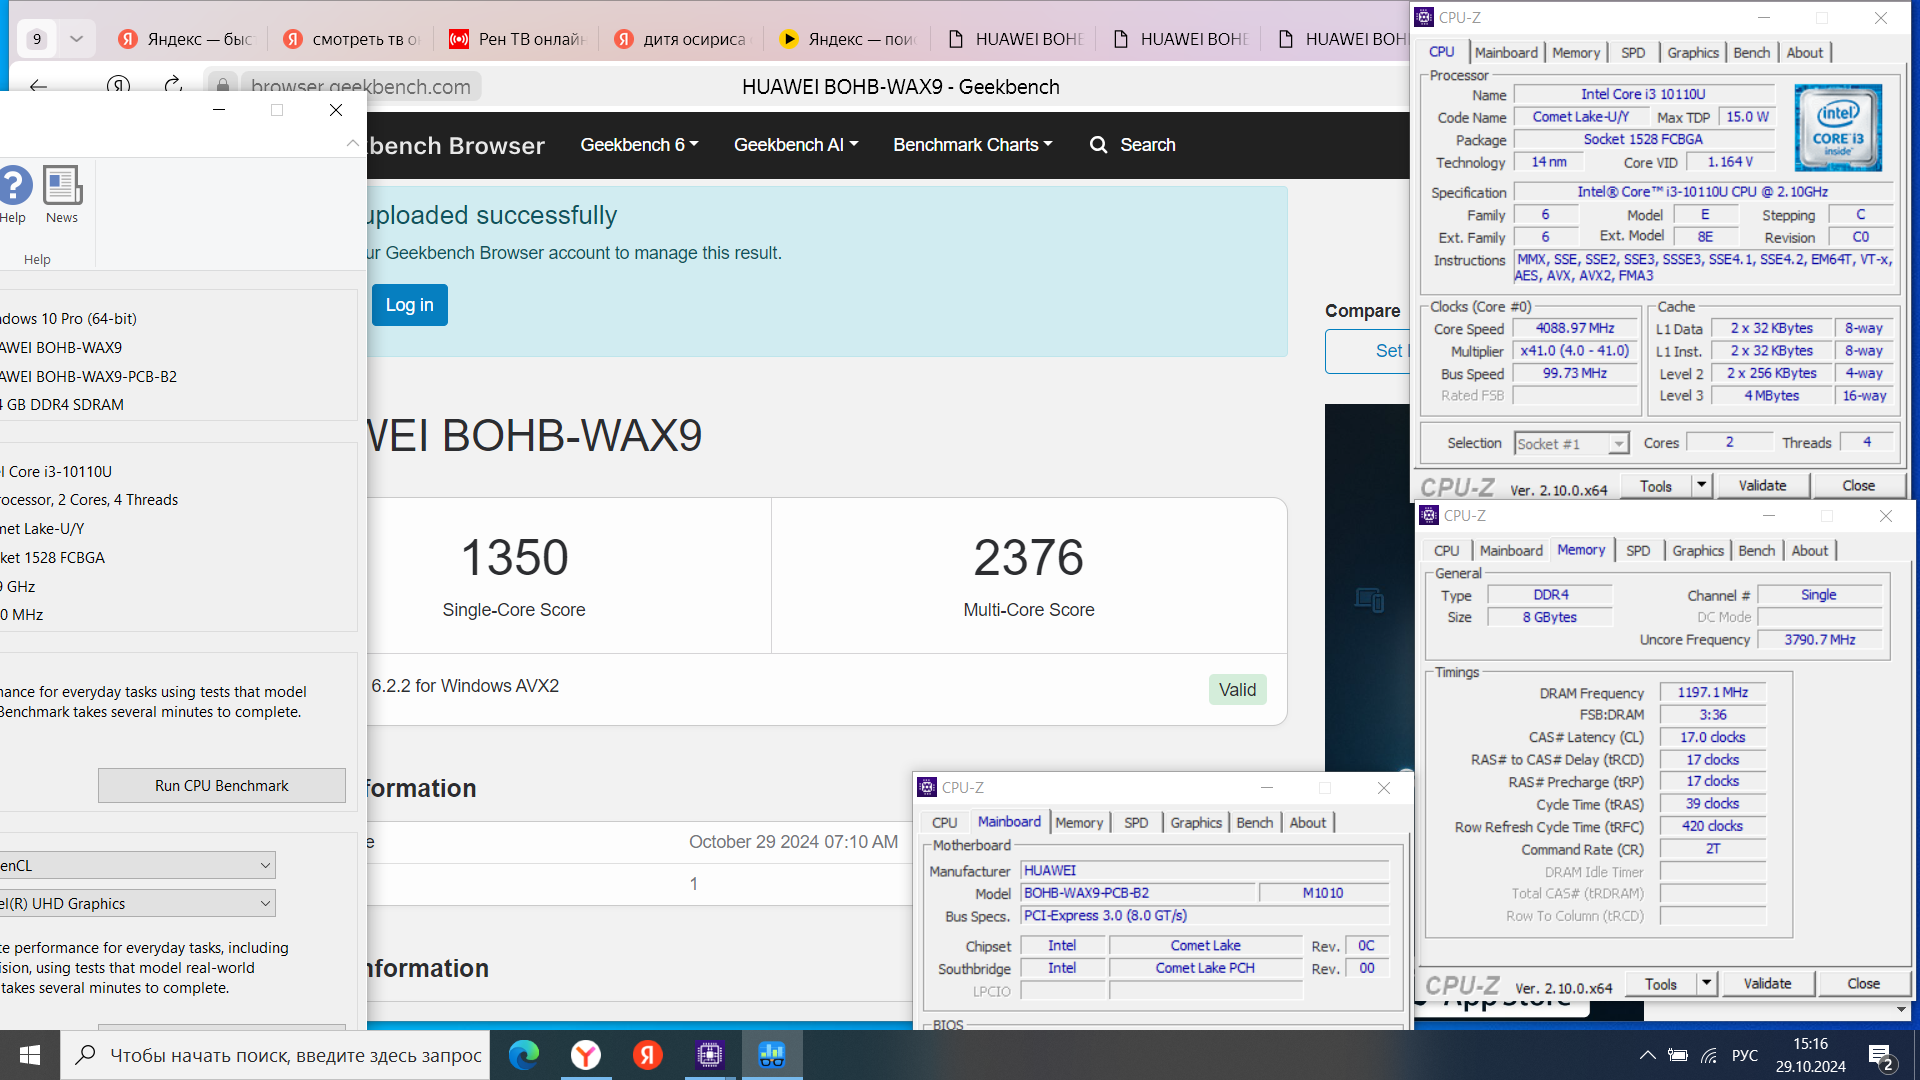The width and height of the screenshot is (1920, 1080).
Task: Click the Search magnifier in Geekbench navbar
Action: [x=1098, y=145]
